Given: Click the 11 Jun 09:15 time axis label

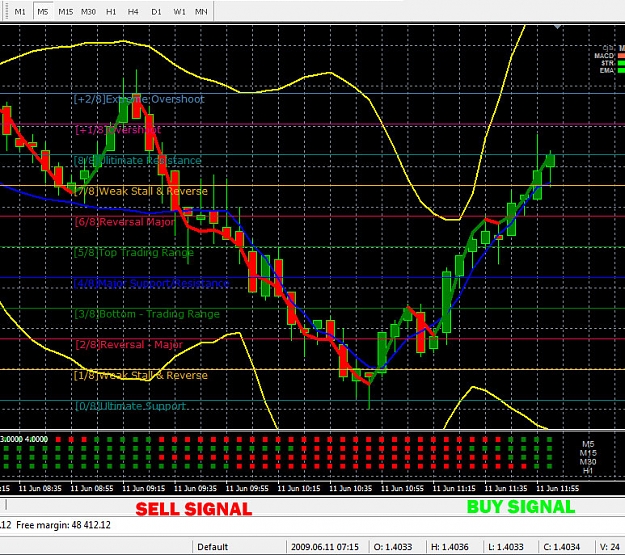Looking at the screenshot, I should point(143,488).
